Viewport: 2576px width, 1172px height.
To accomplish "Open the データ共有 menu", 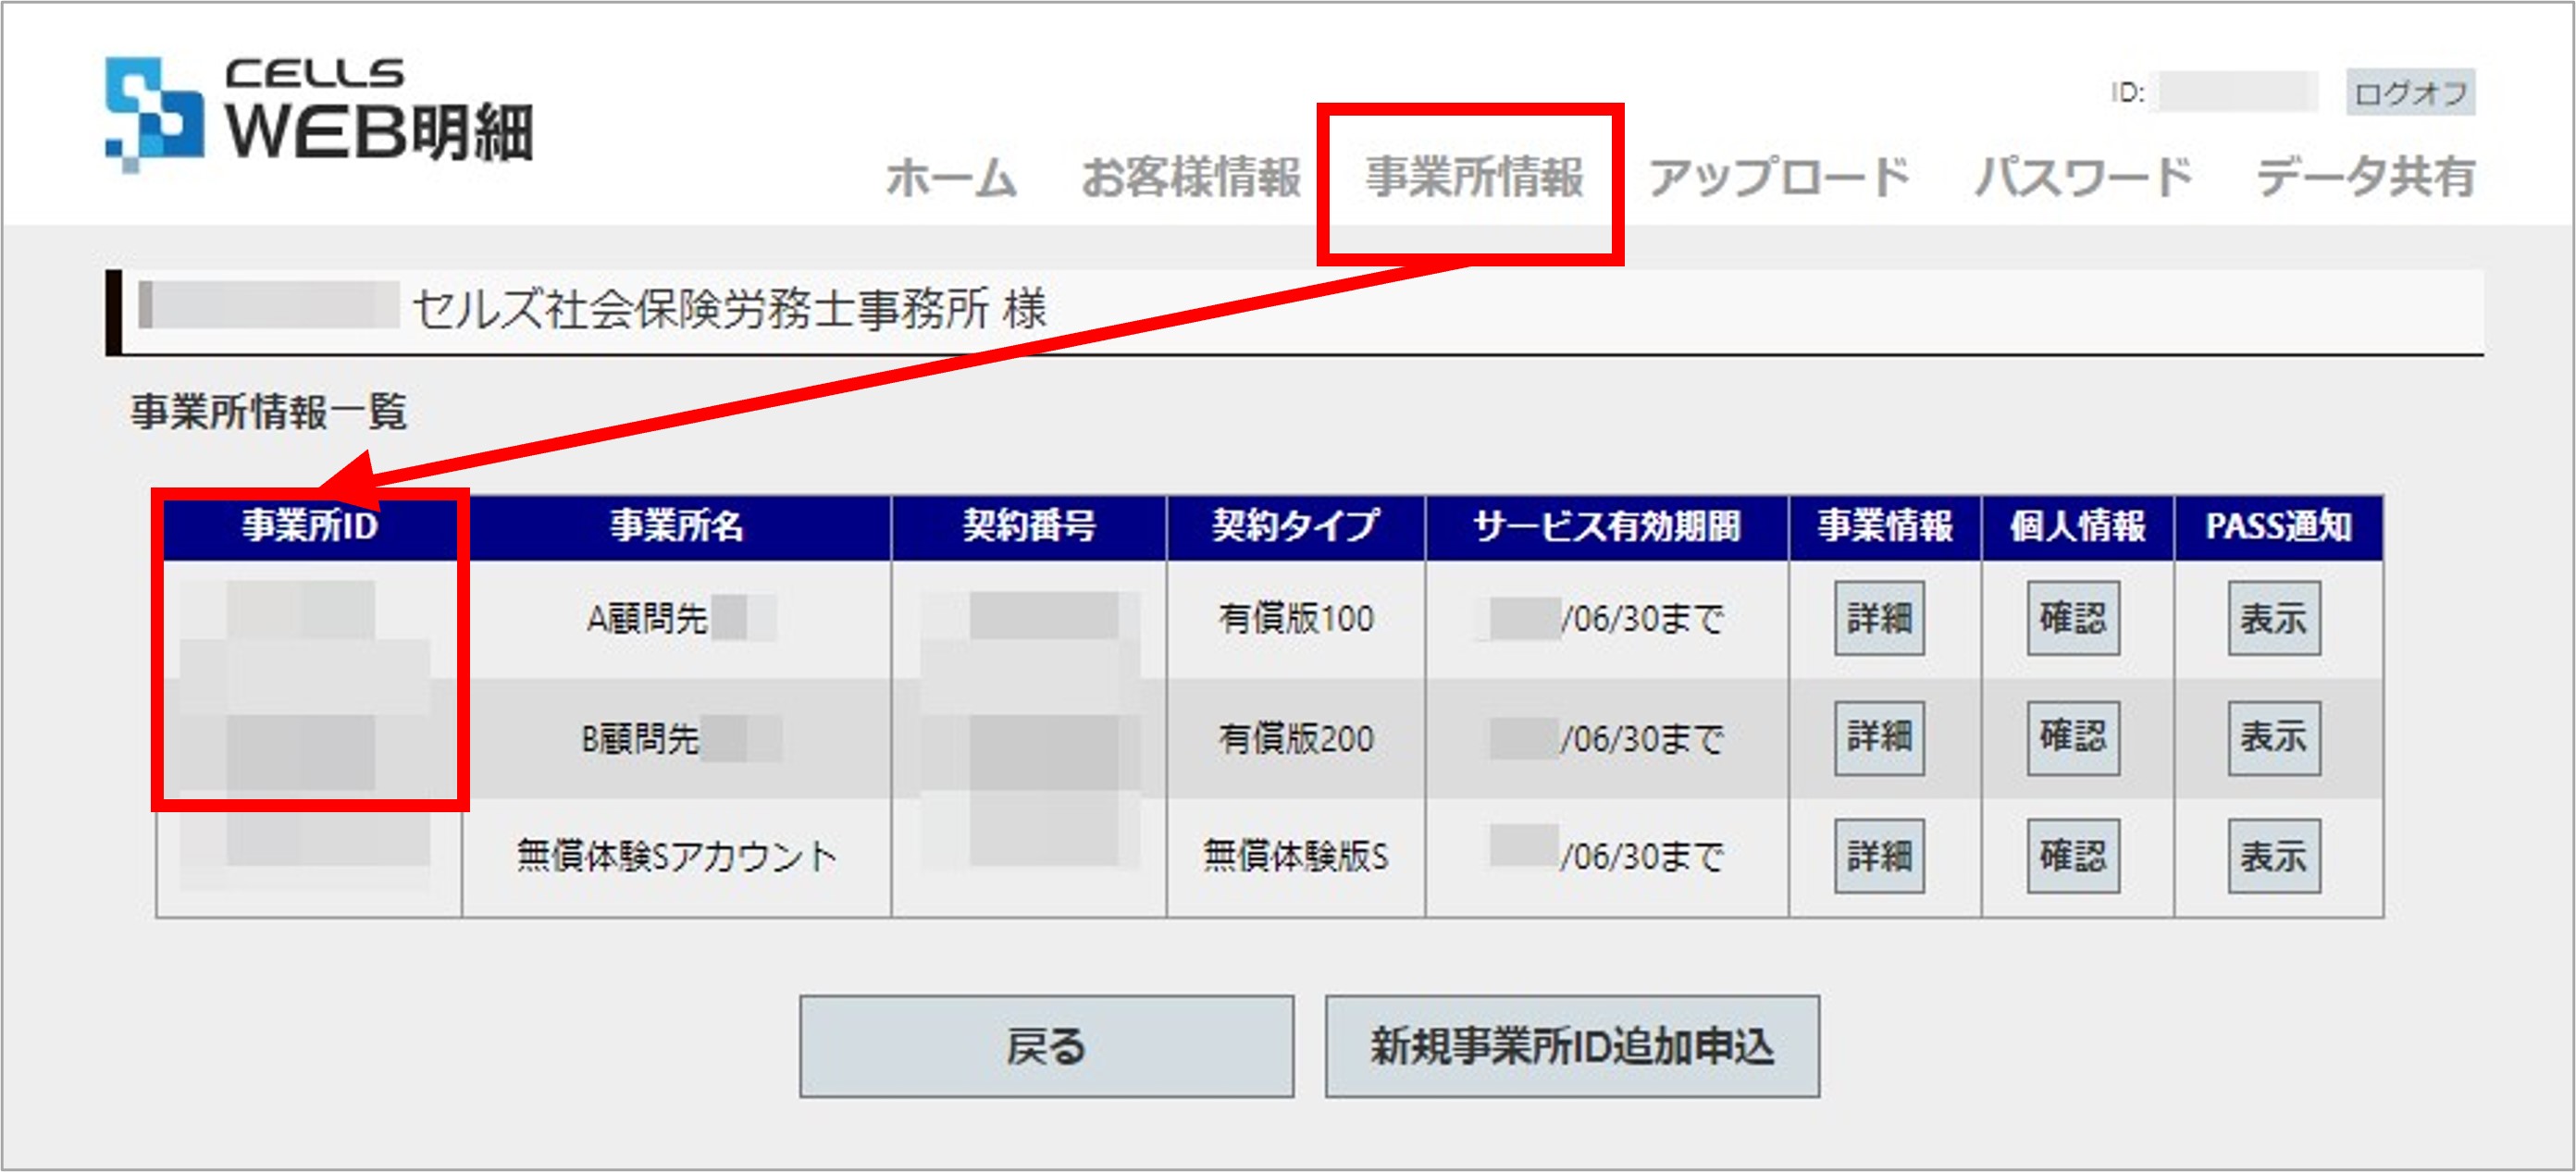I will 2365,178.
